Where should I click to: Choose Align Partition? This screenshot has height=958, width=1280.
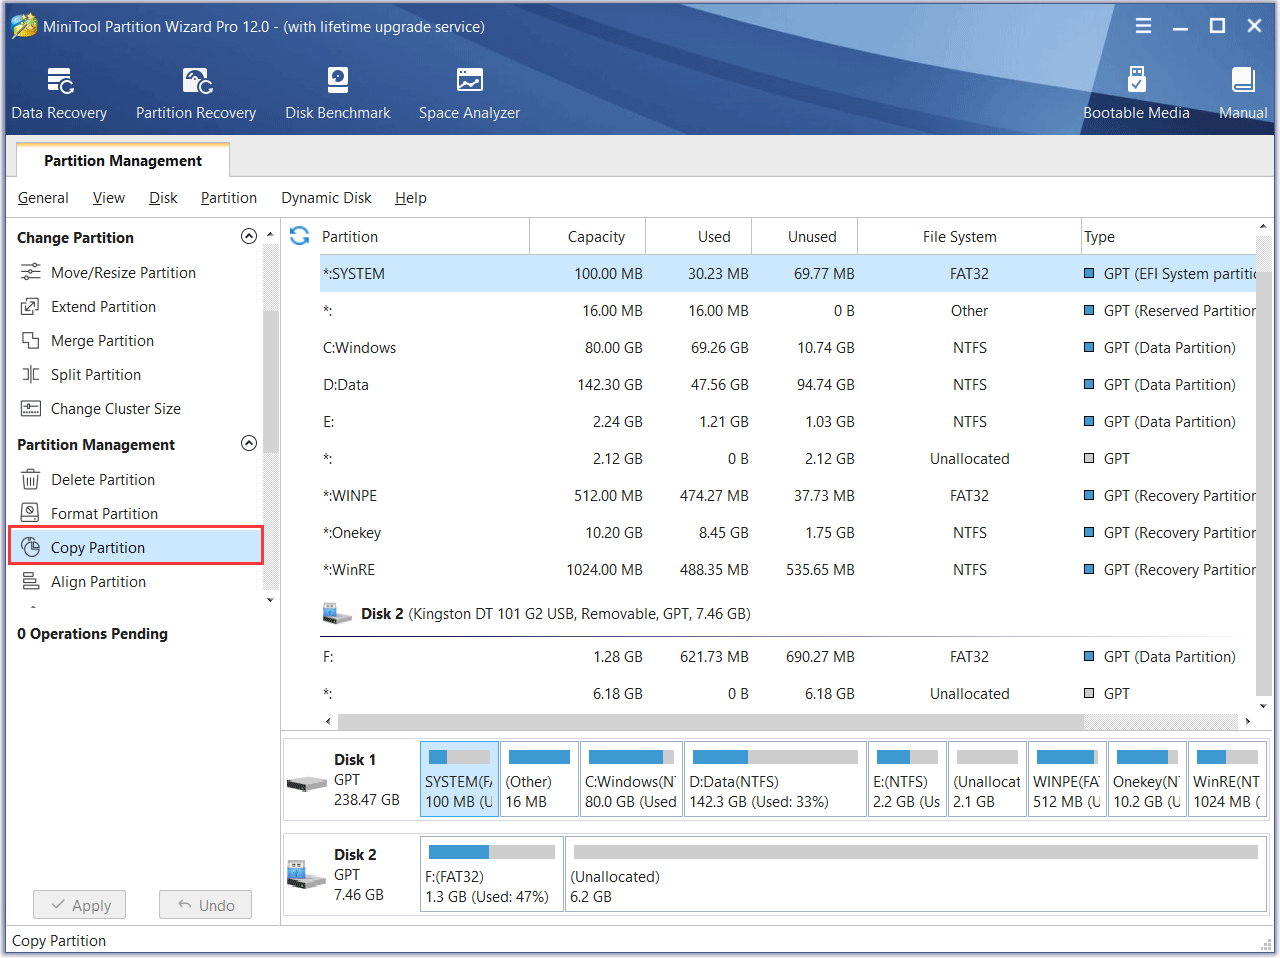(98, 581)
